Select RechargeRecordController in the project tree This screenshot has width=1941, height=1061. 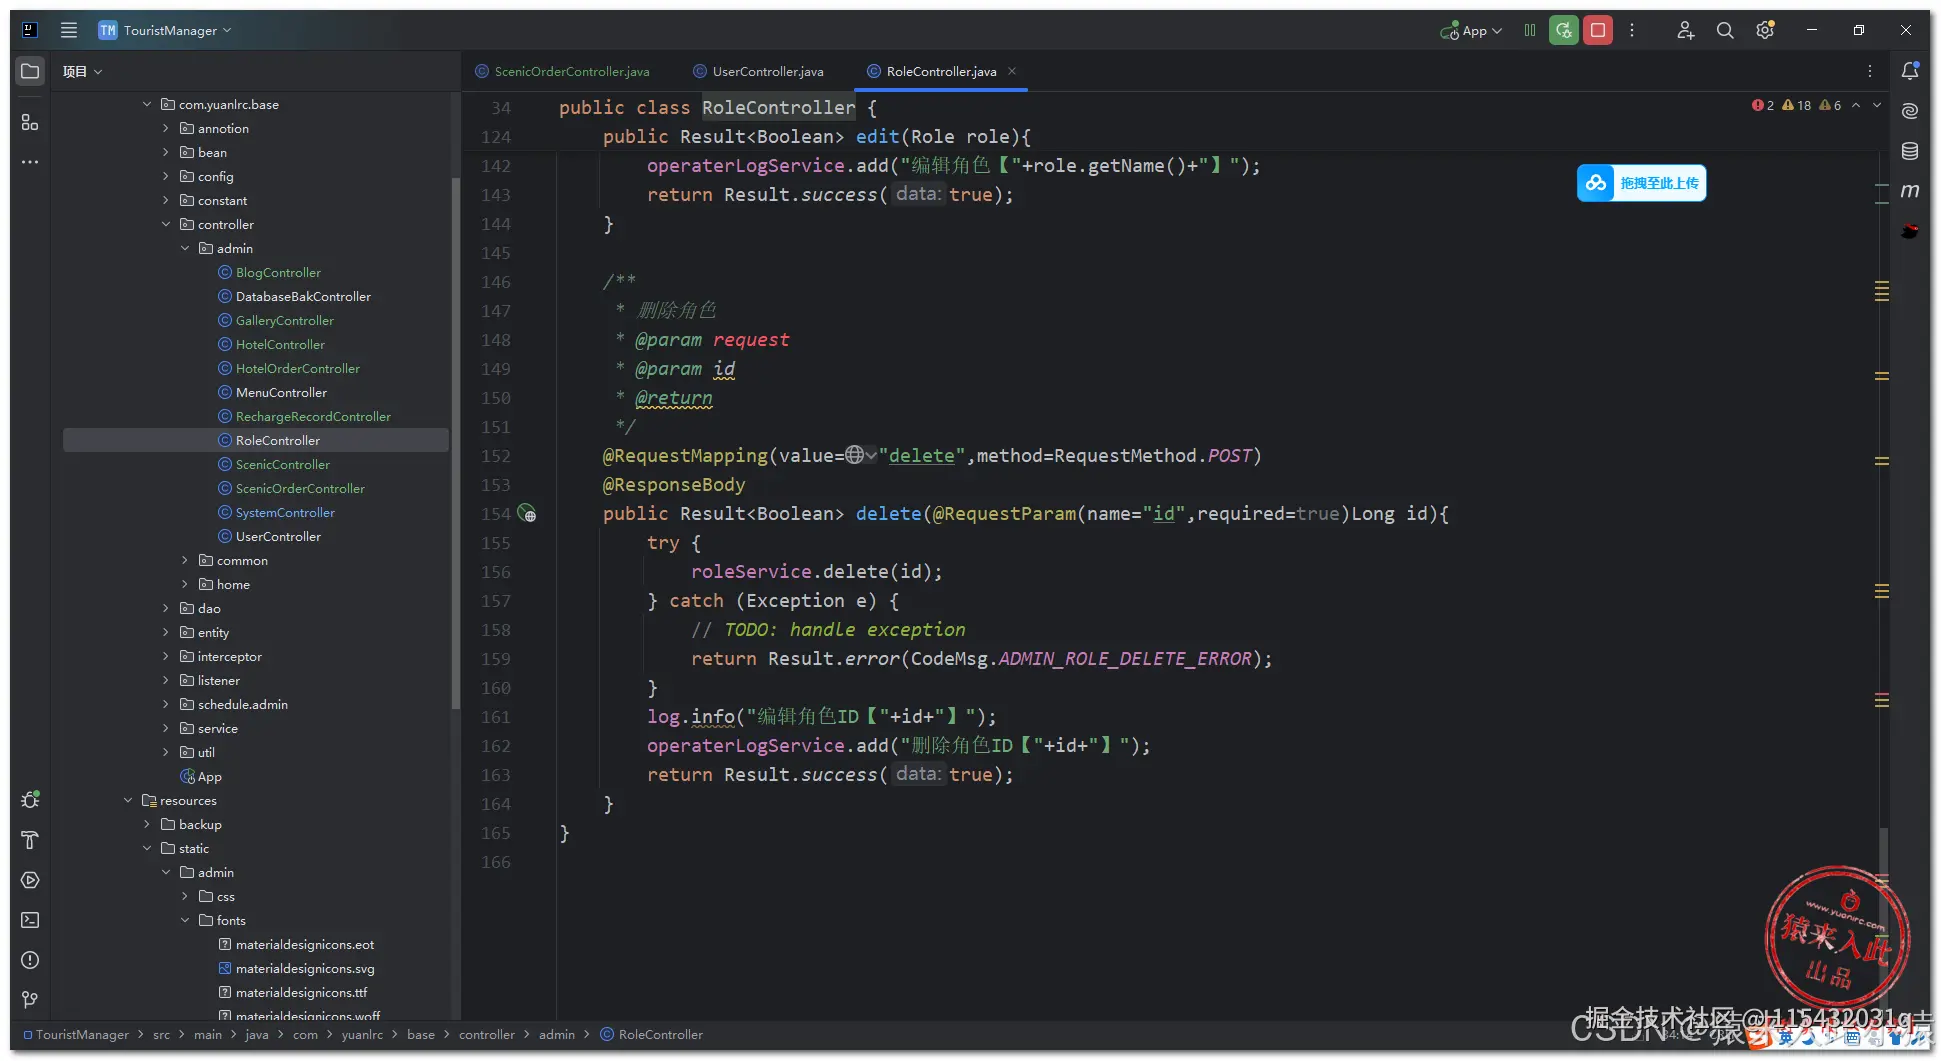[313, 416]
